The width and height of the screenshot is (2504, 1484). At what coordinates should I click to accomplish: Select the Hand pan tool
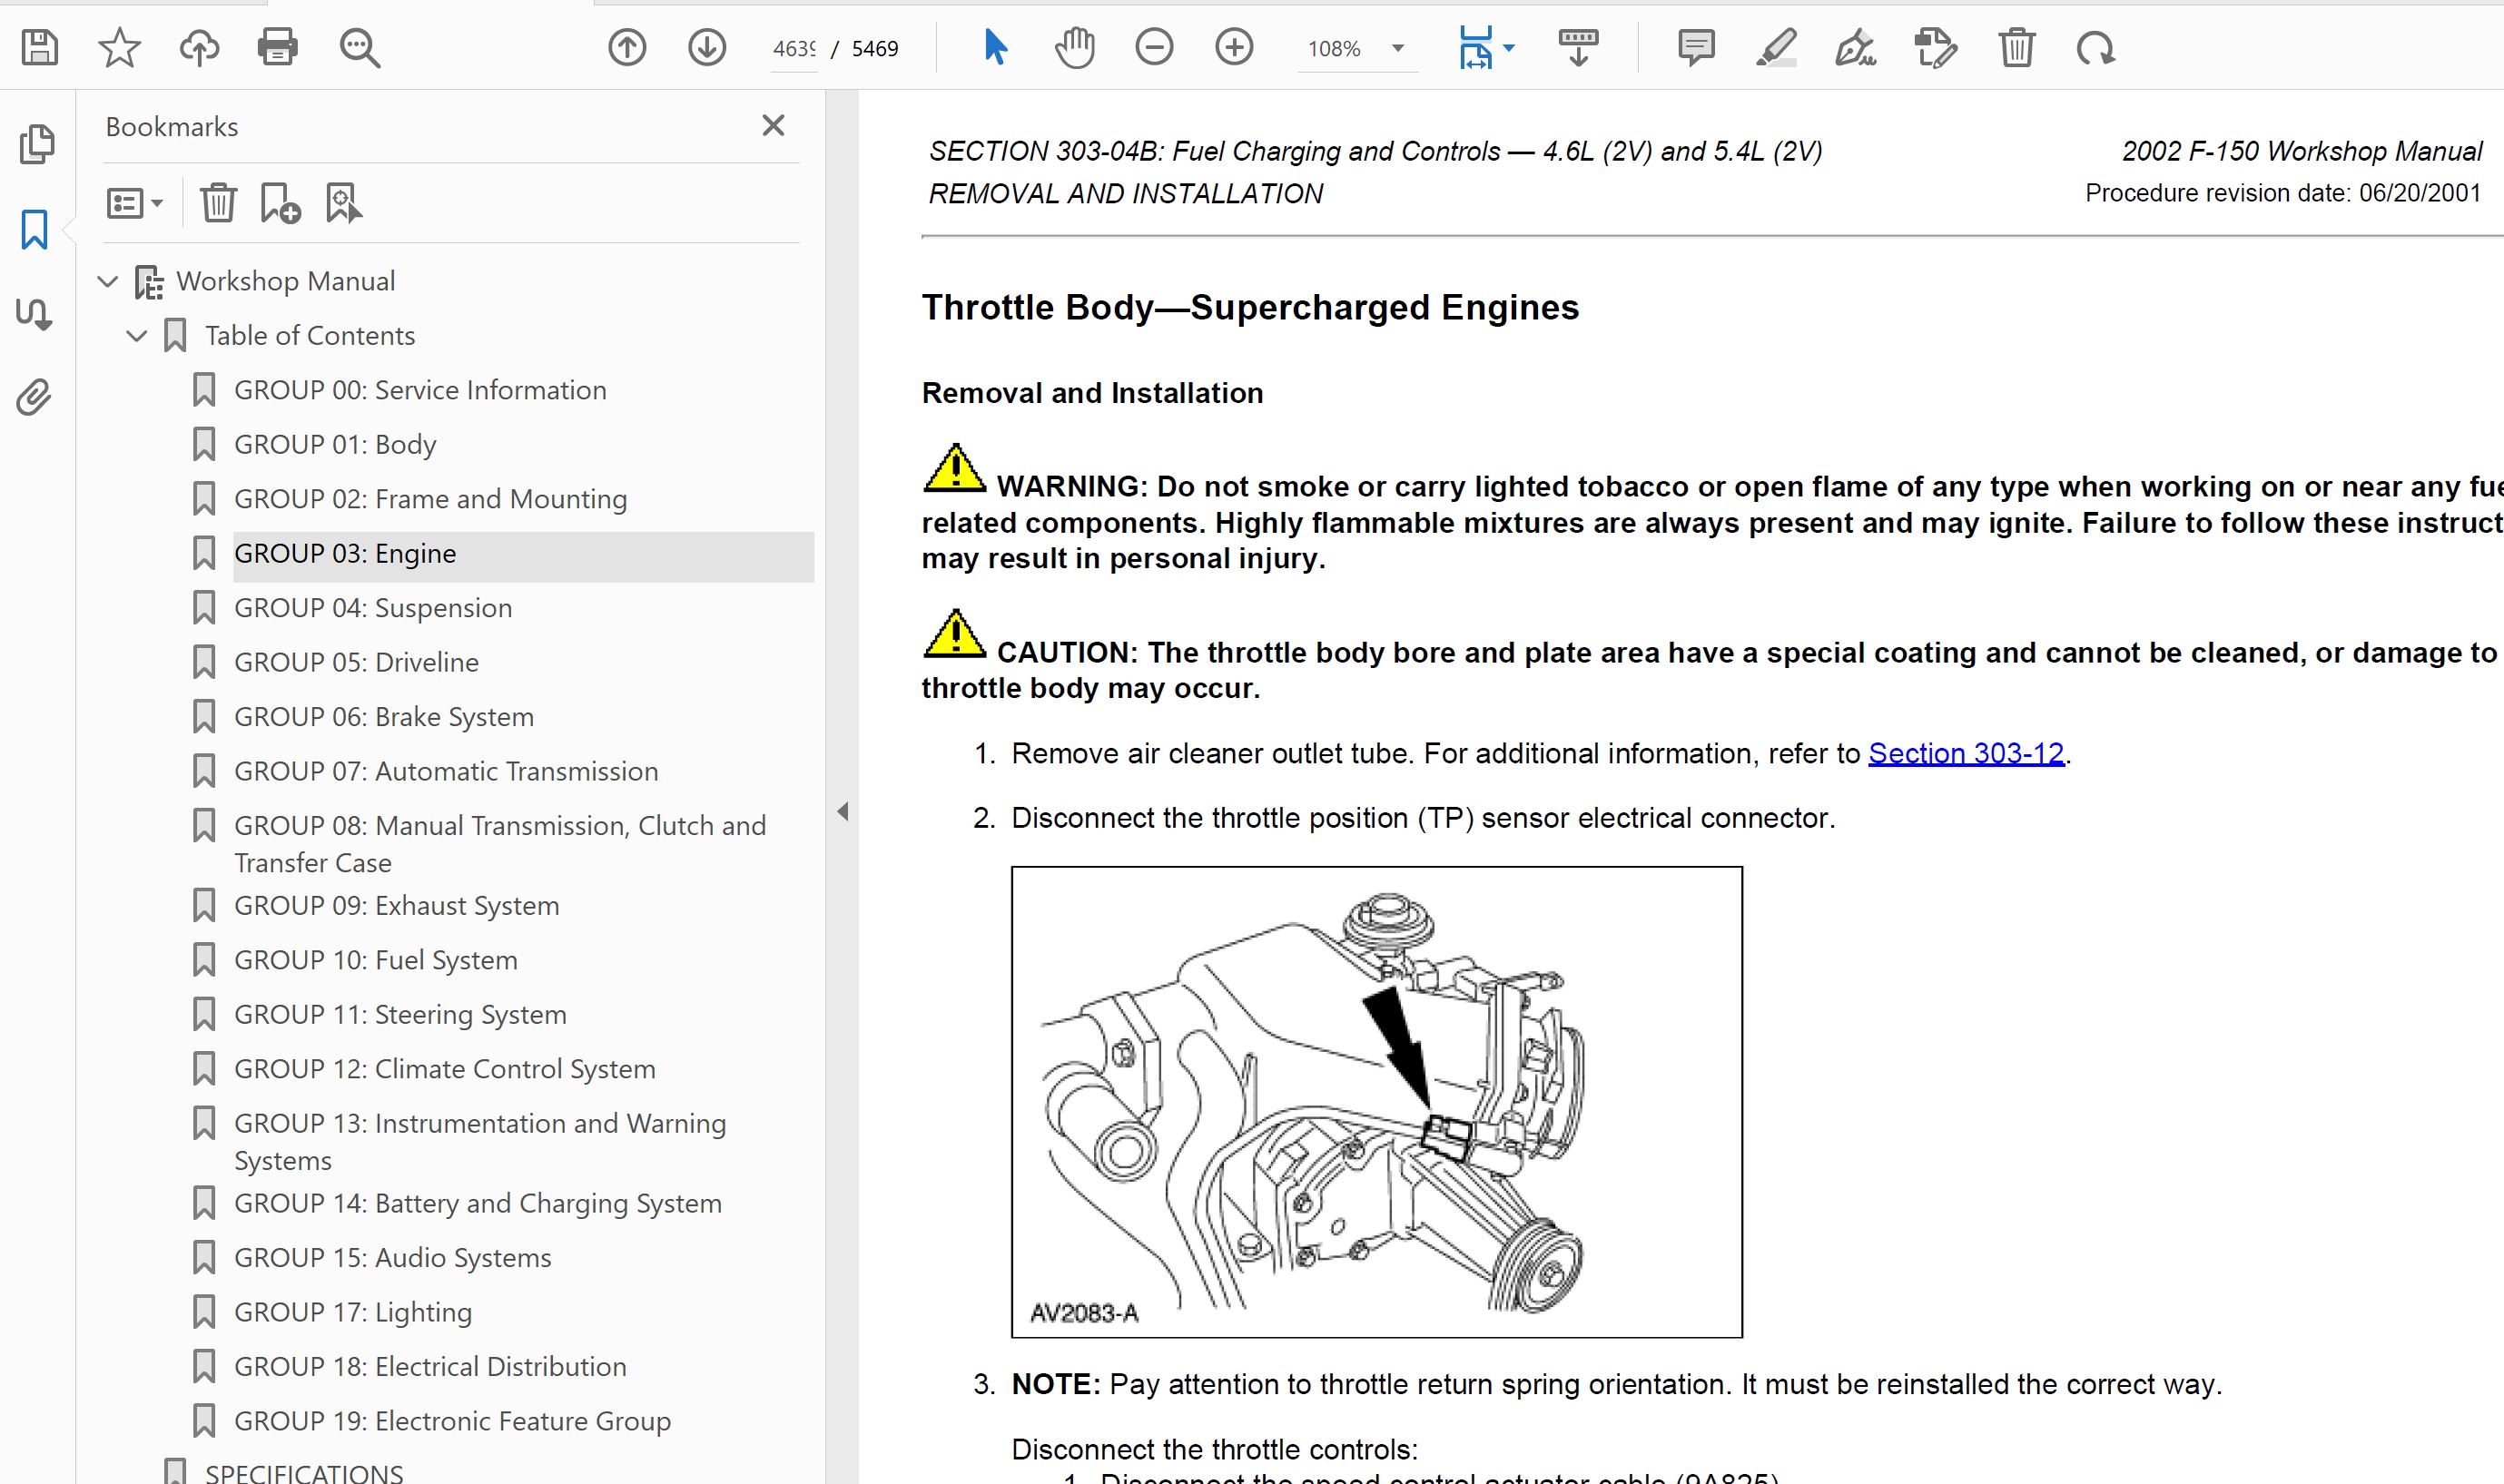[x=1075, y=48]
